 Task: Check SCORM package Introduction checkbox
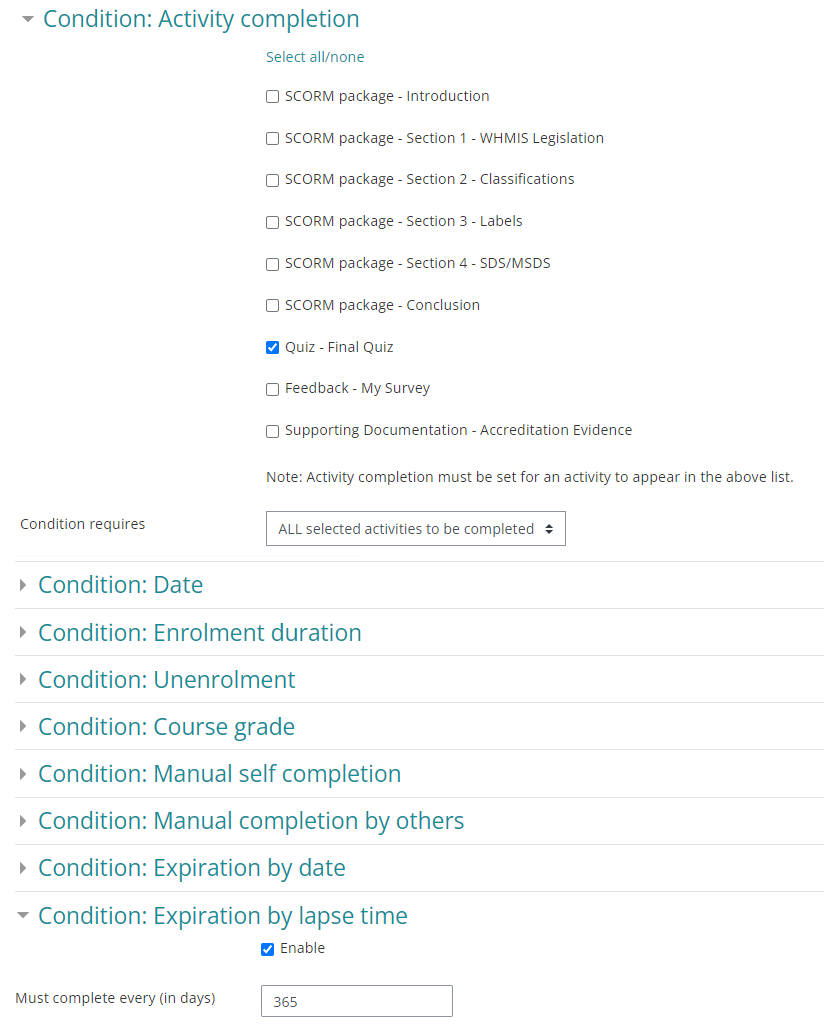coord(272,97)
